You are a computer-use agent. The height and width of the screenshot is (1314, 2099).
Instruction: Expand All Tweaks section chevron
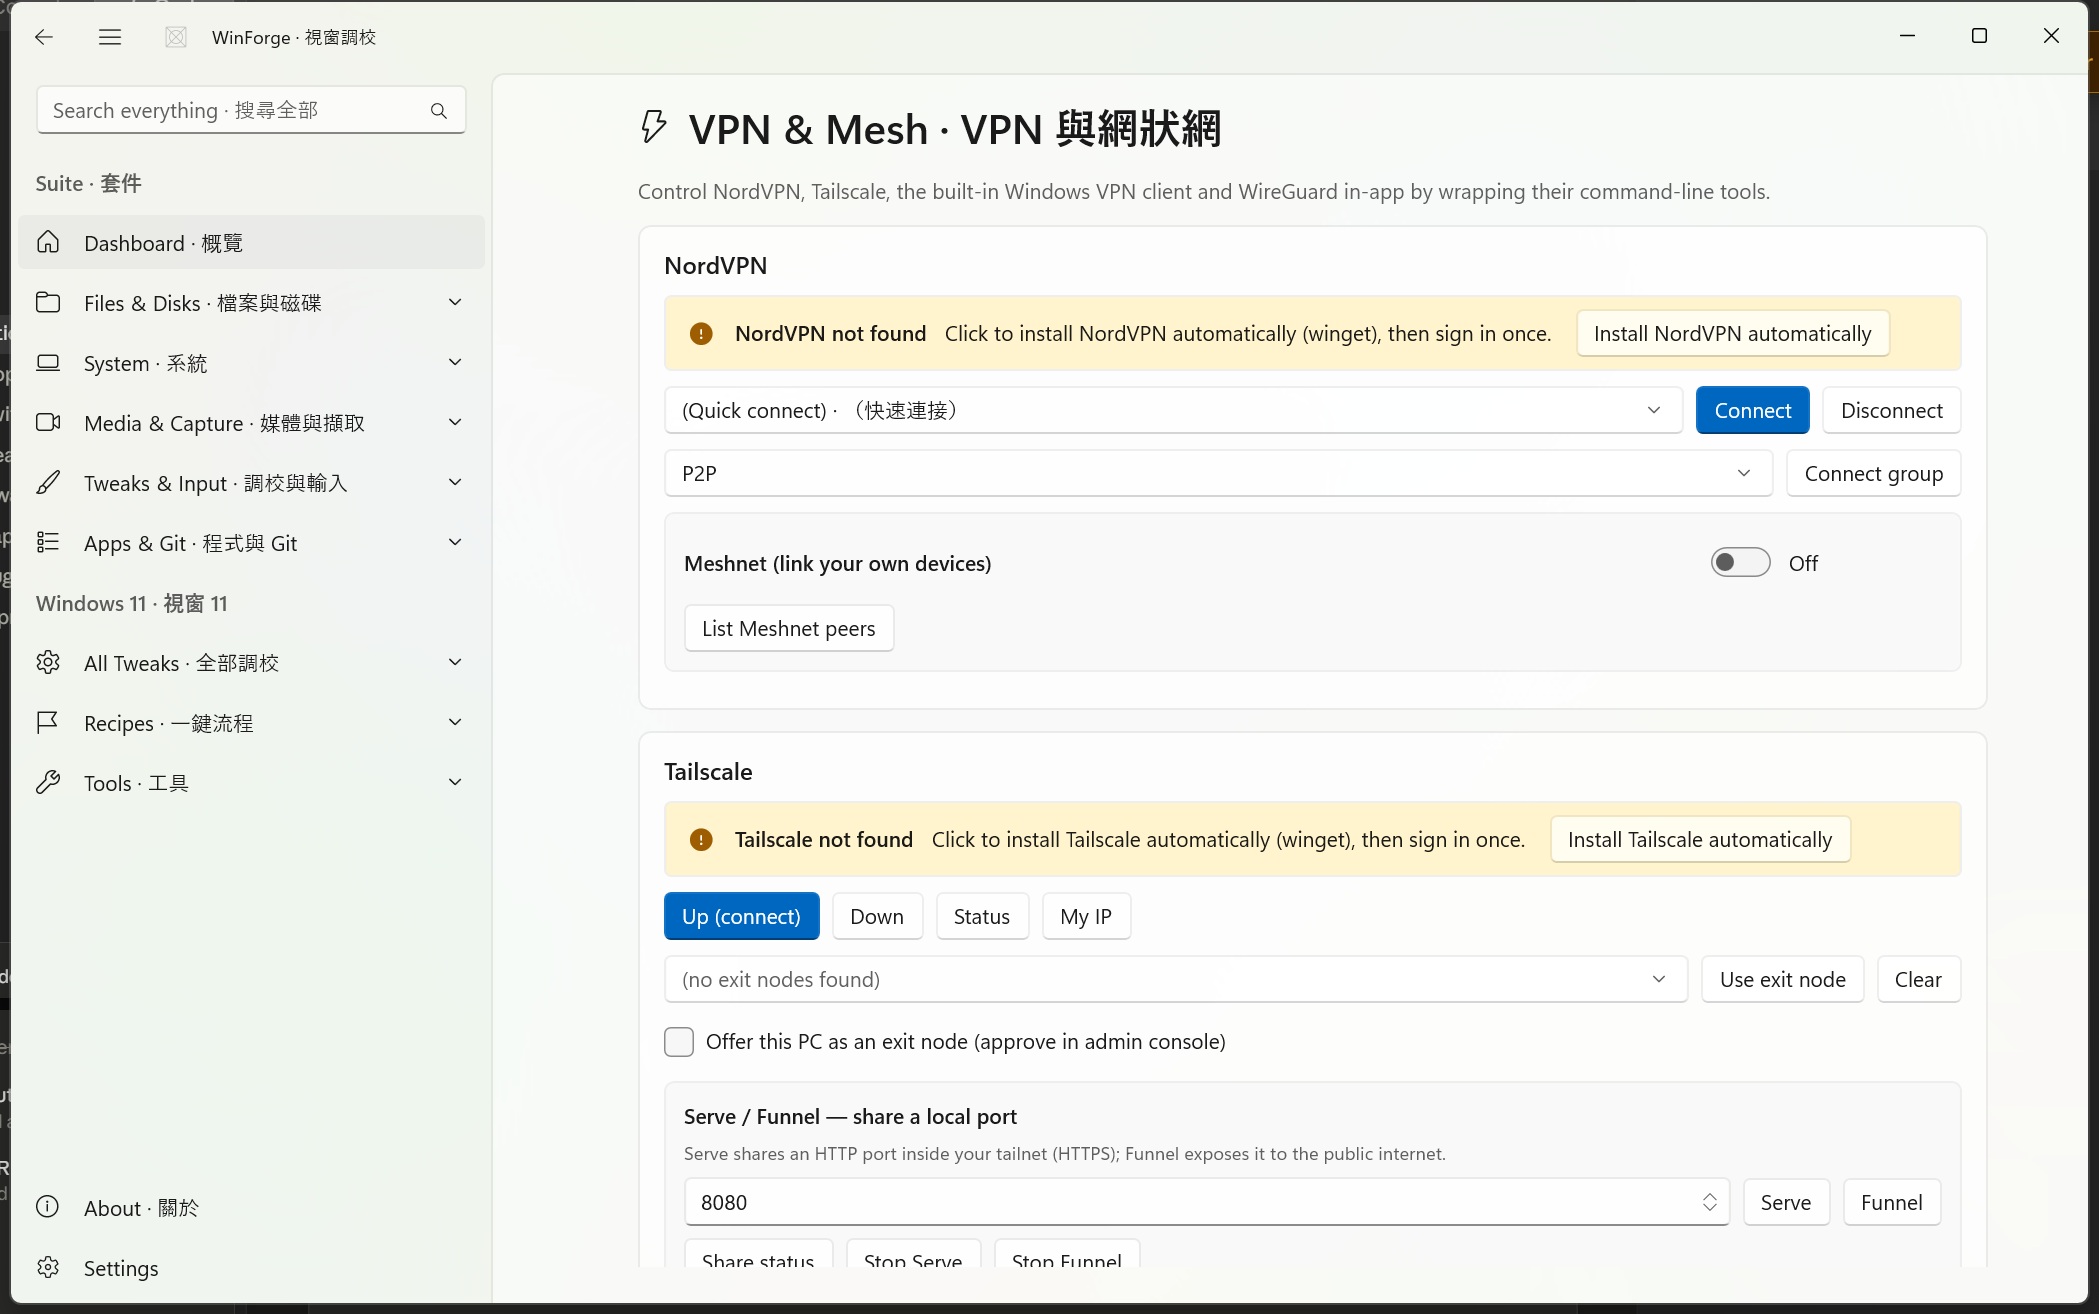point(455,663)
